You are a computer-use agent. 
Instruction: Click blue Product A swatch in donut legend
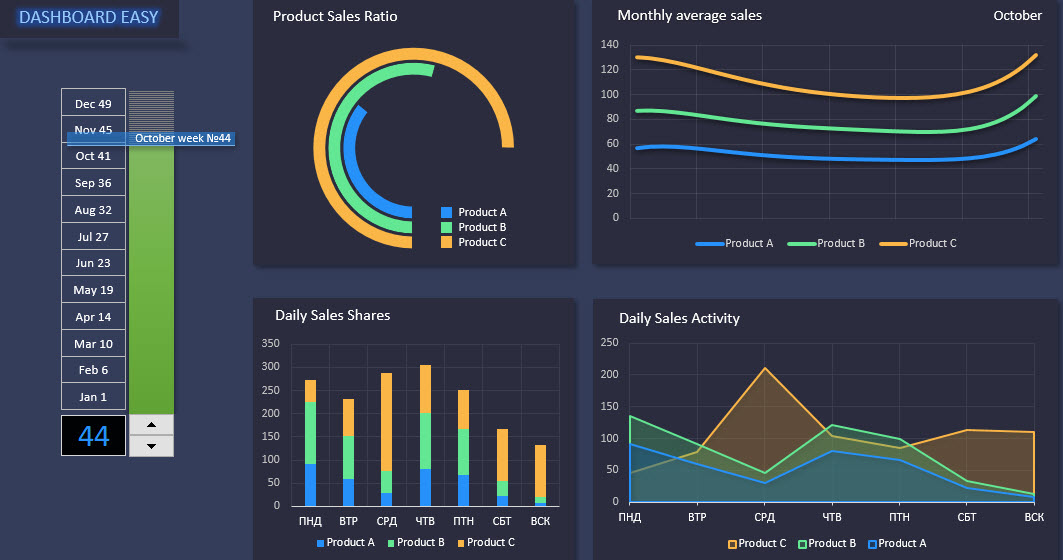point(446,212)
